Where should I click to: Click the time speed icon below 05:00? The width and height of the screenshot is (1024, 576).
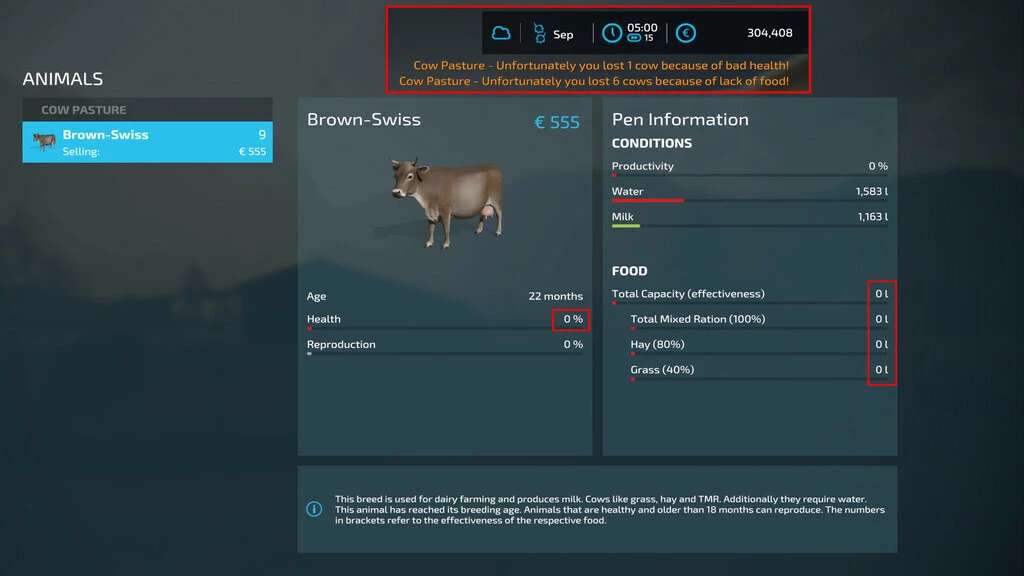click(633, 39)
